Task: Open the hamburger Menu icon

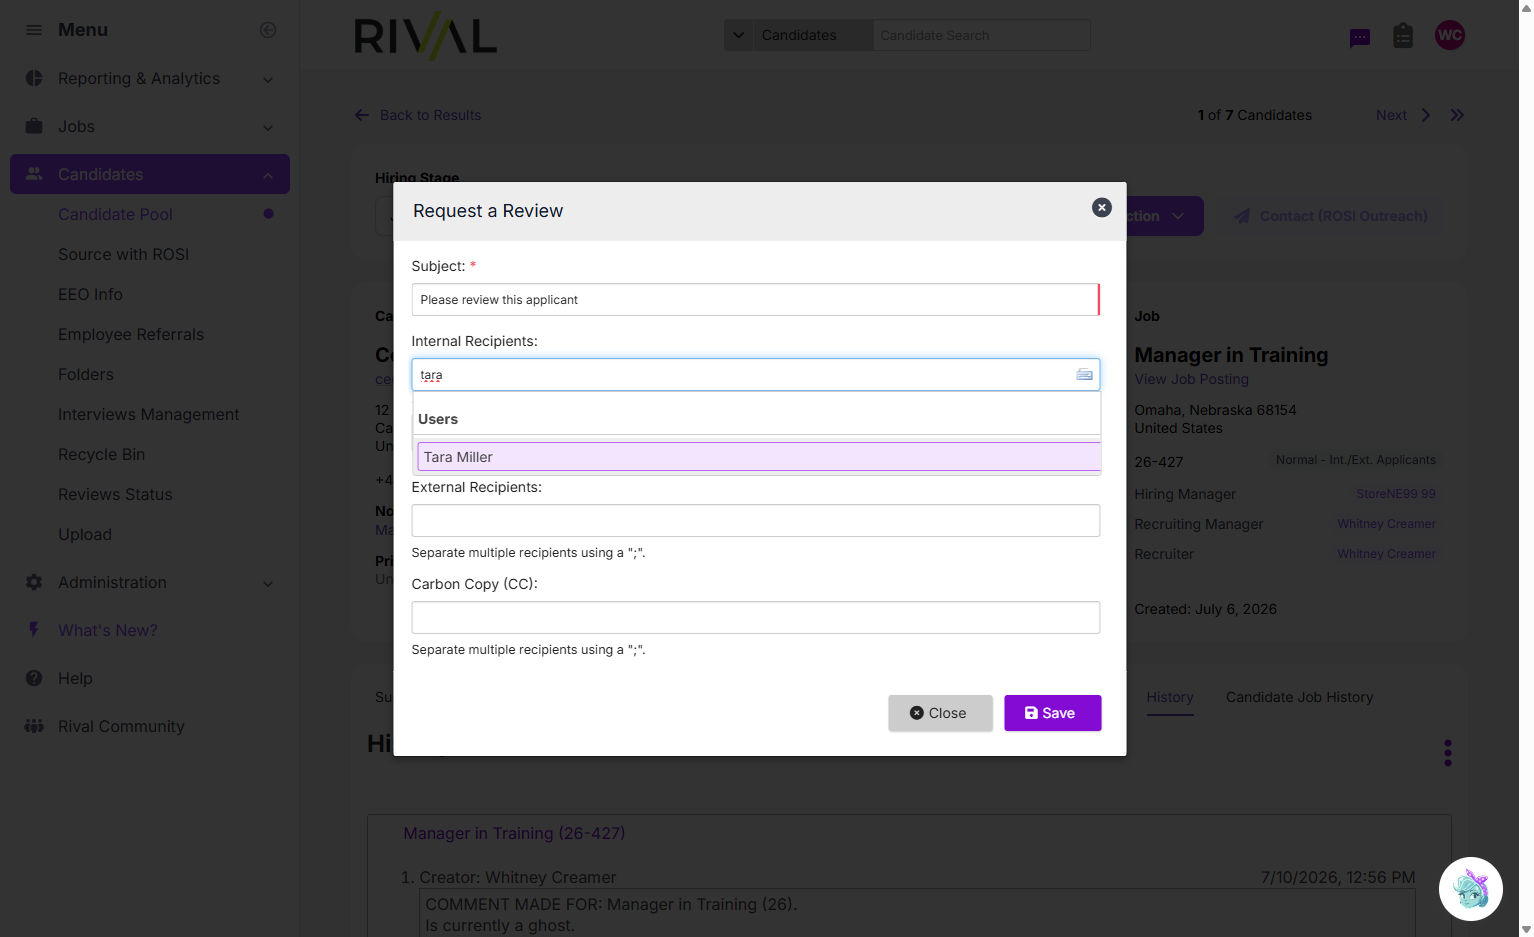Action: click(34, 30)
